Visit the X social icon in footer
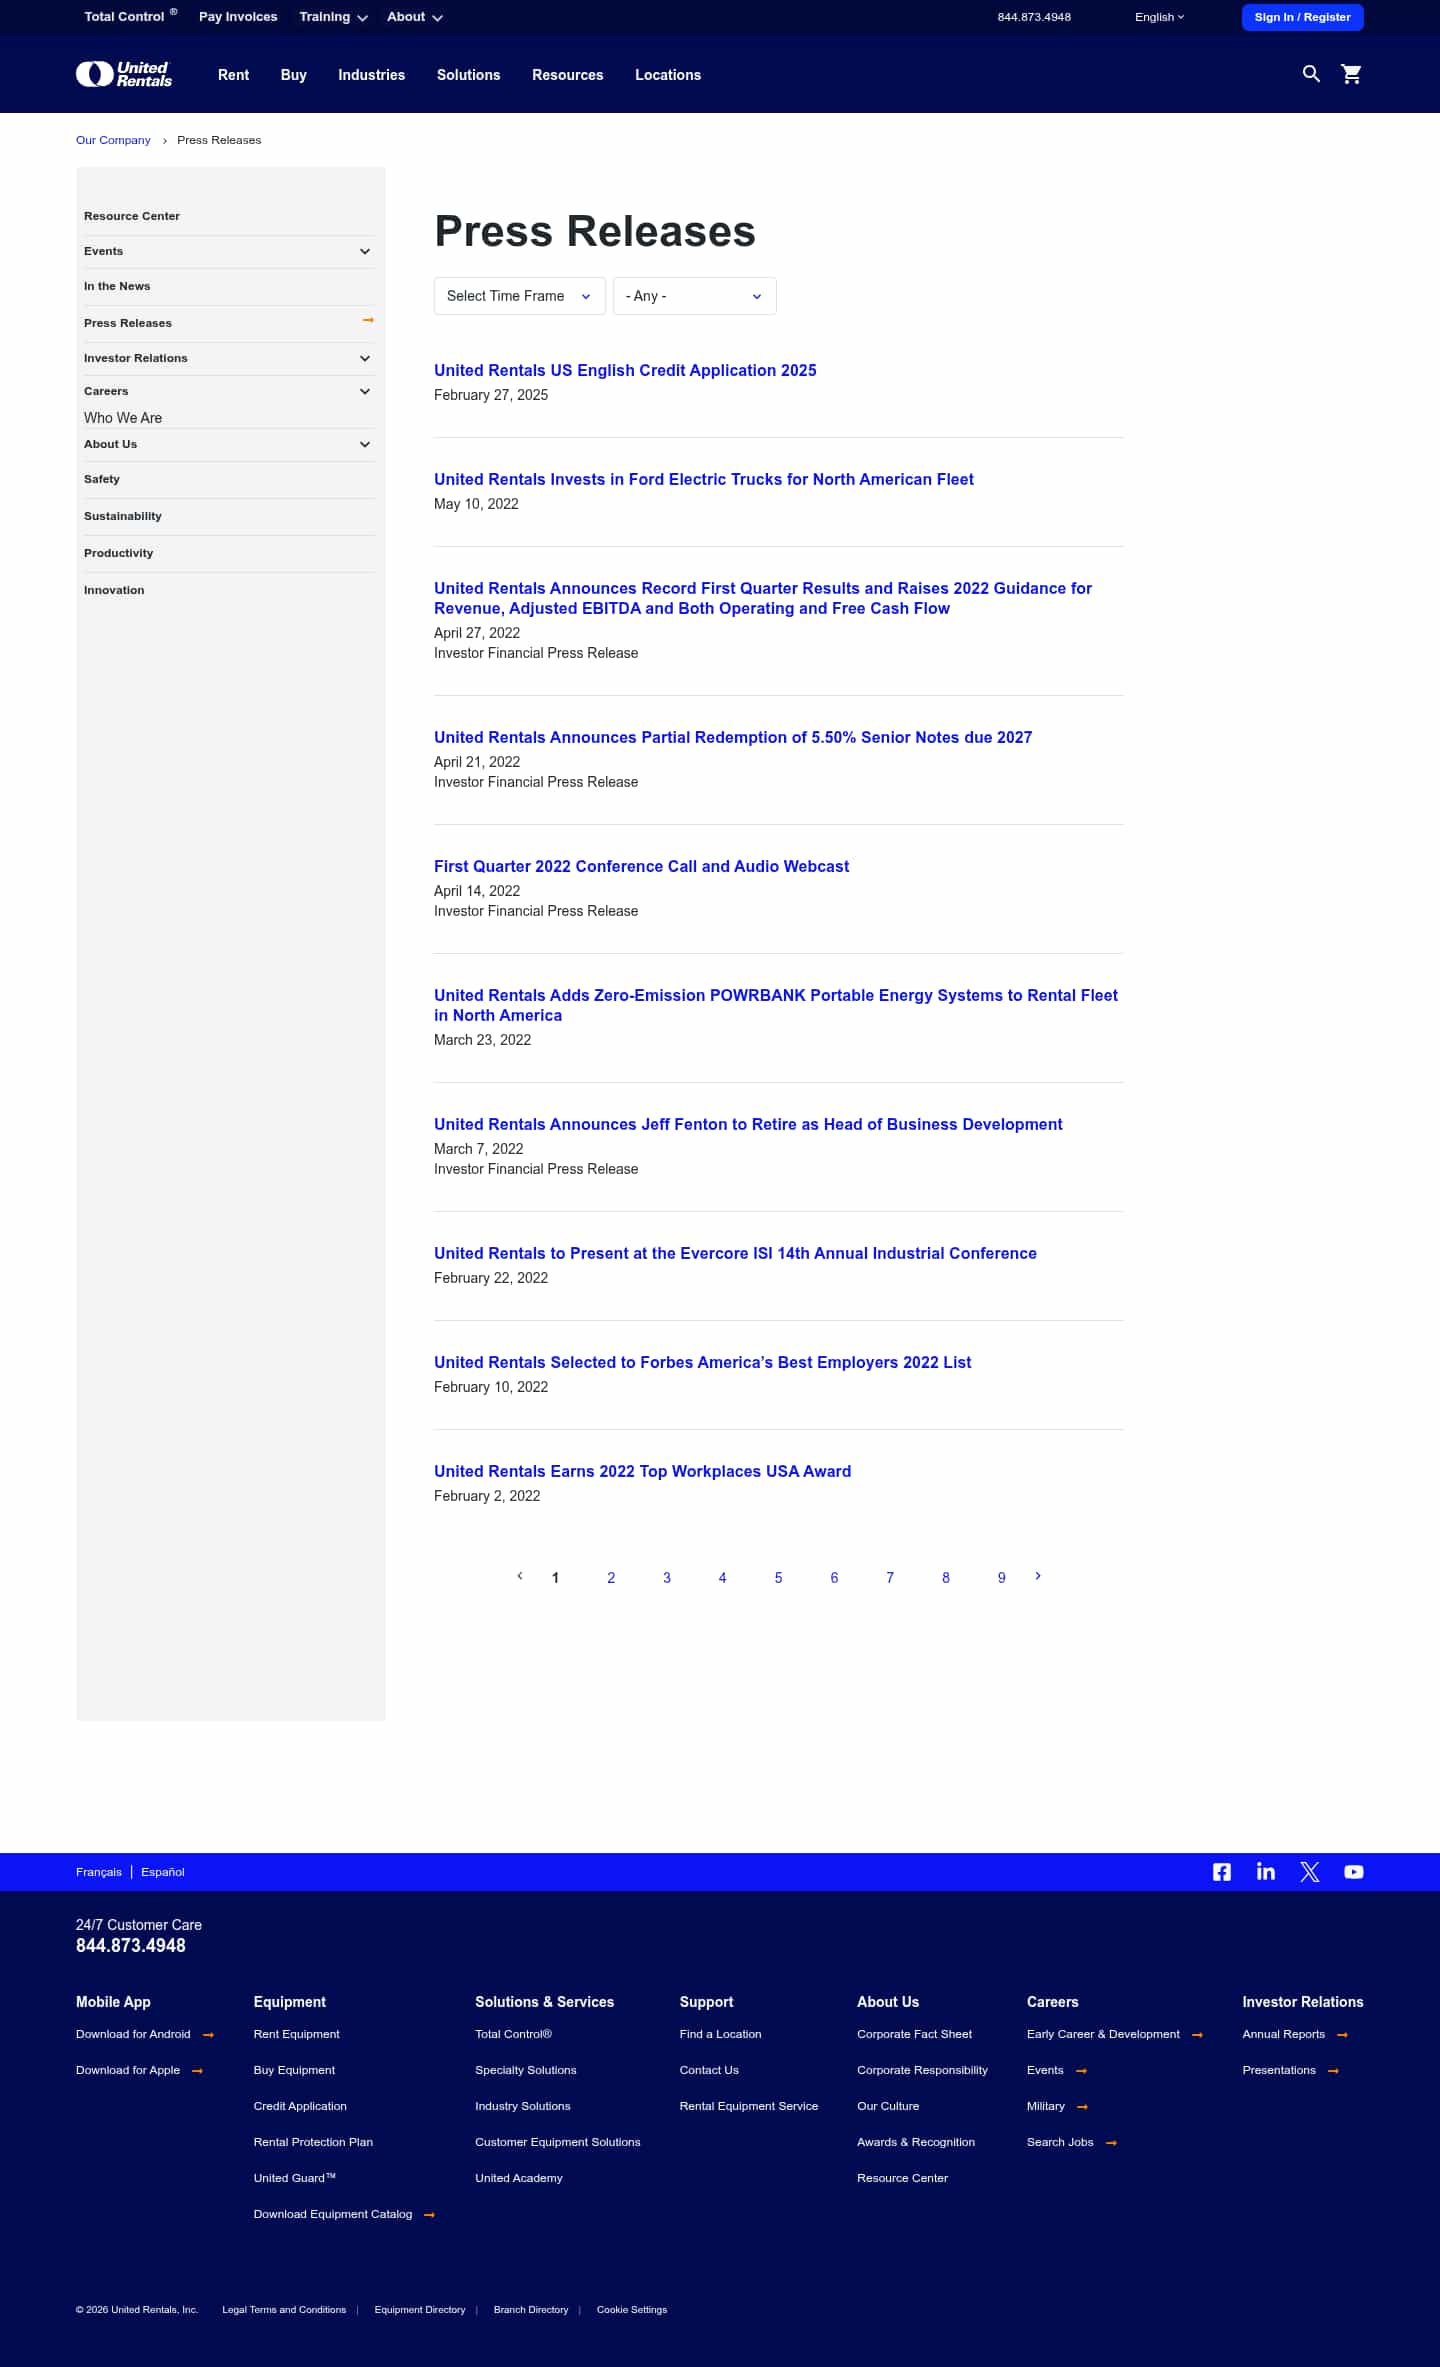This screenshot has height=2367, width=1440. click(x=1310, y=1872)
